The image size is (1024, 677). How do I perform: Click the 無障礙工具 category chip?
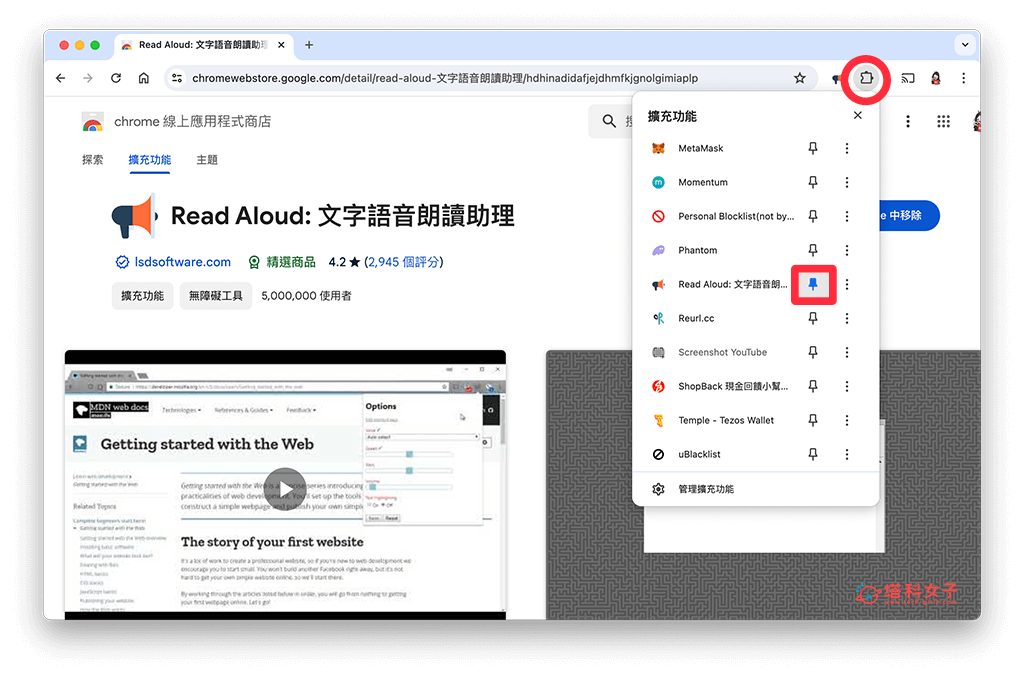click(216, 296)
